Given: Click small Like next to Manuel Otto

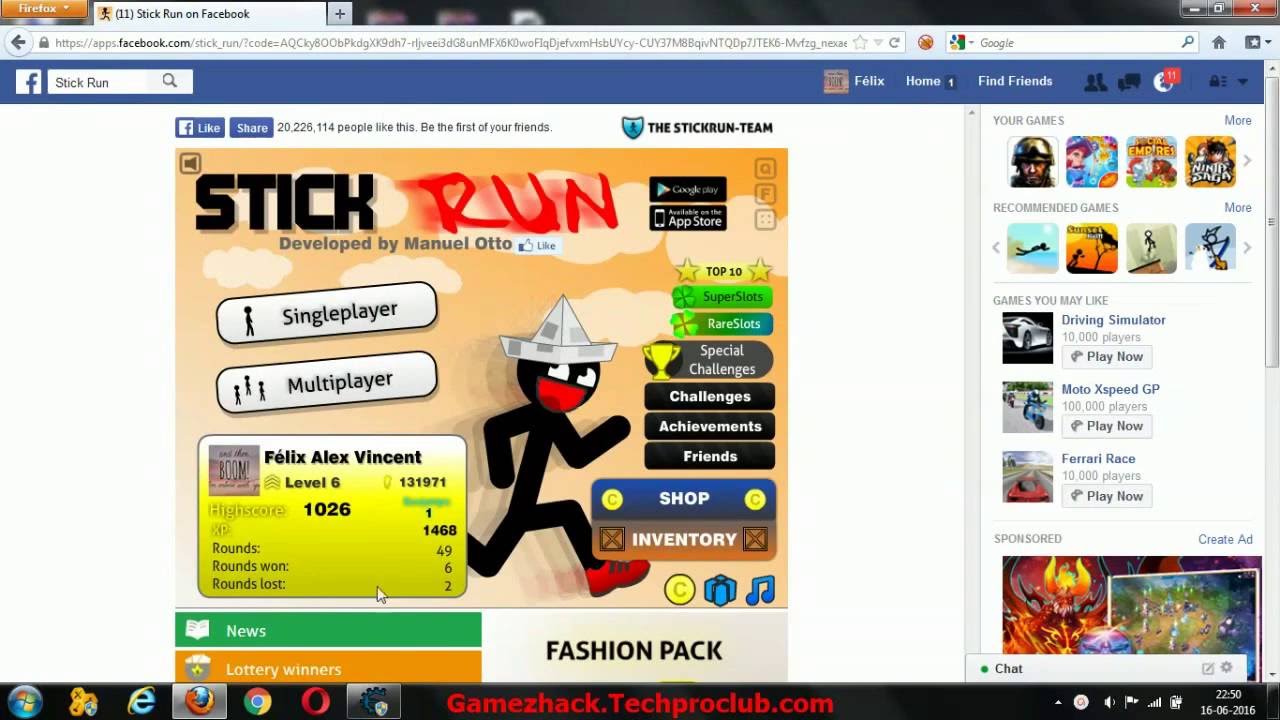Looking at the screenshot, I should coord(538,246).
